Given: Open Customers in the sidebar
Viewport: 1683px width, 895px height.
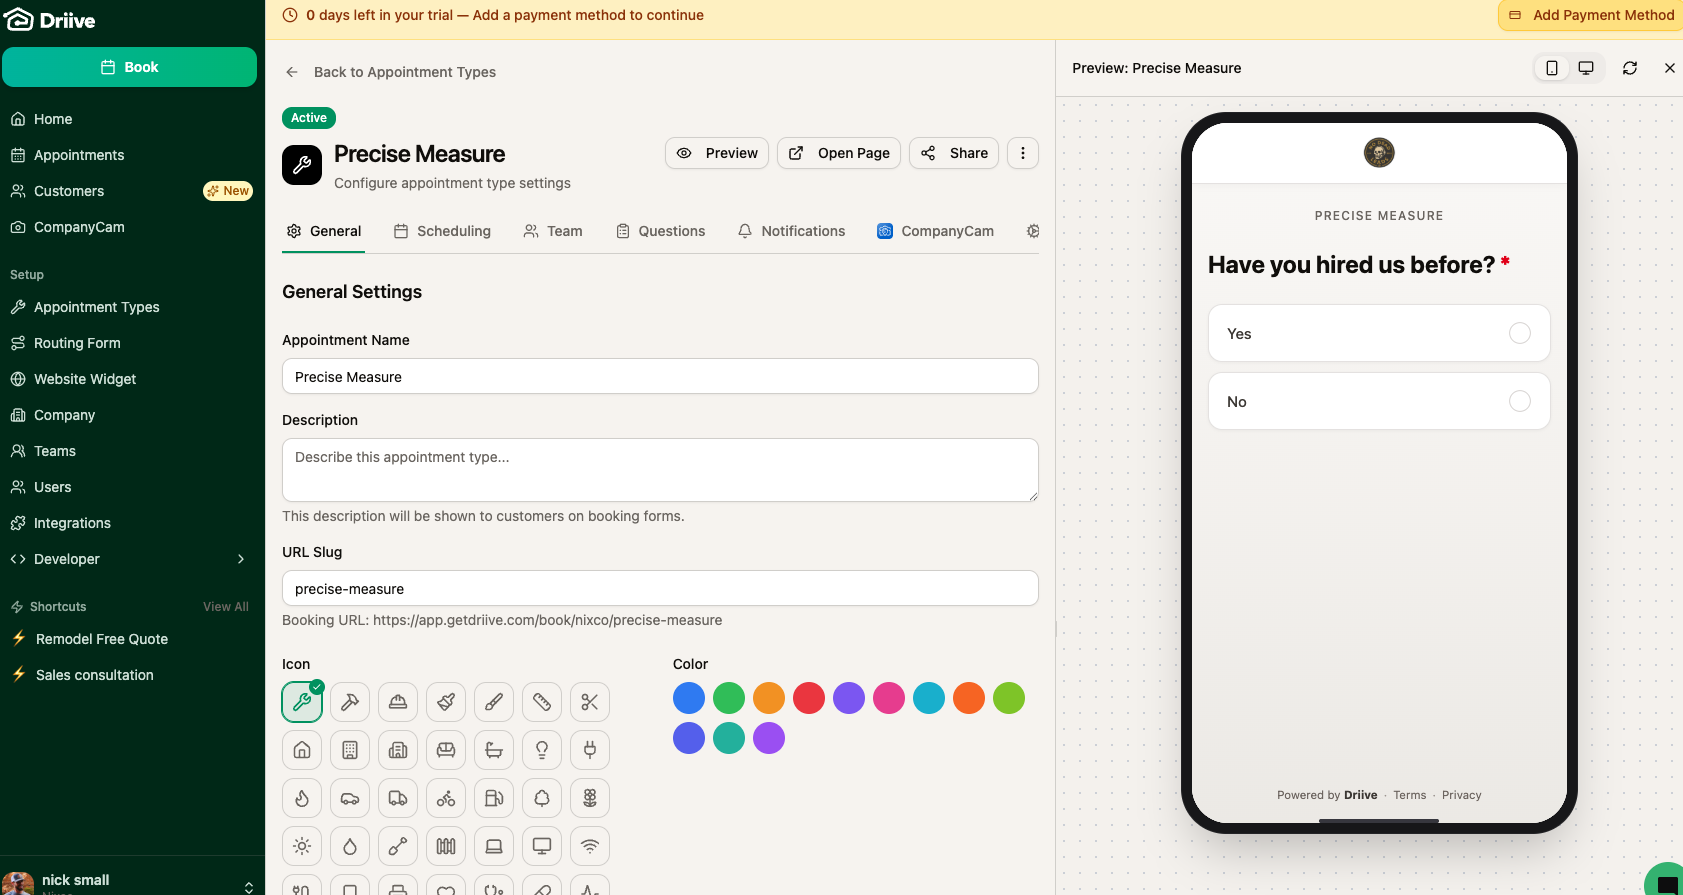Looking at the screenshot, I should 132,191.
